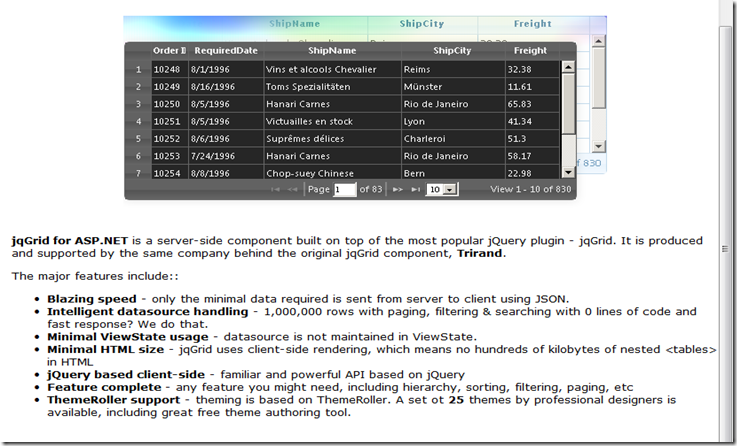This screenshot has height=446, width=737.
Task: Click date cell 8/6/1996
Action: tap(226, 139)
